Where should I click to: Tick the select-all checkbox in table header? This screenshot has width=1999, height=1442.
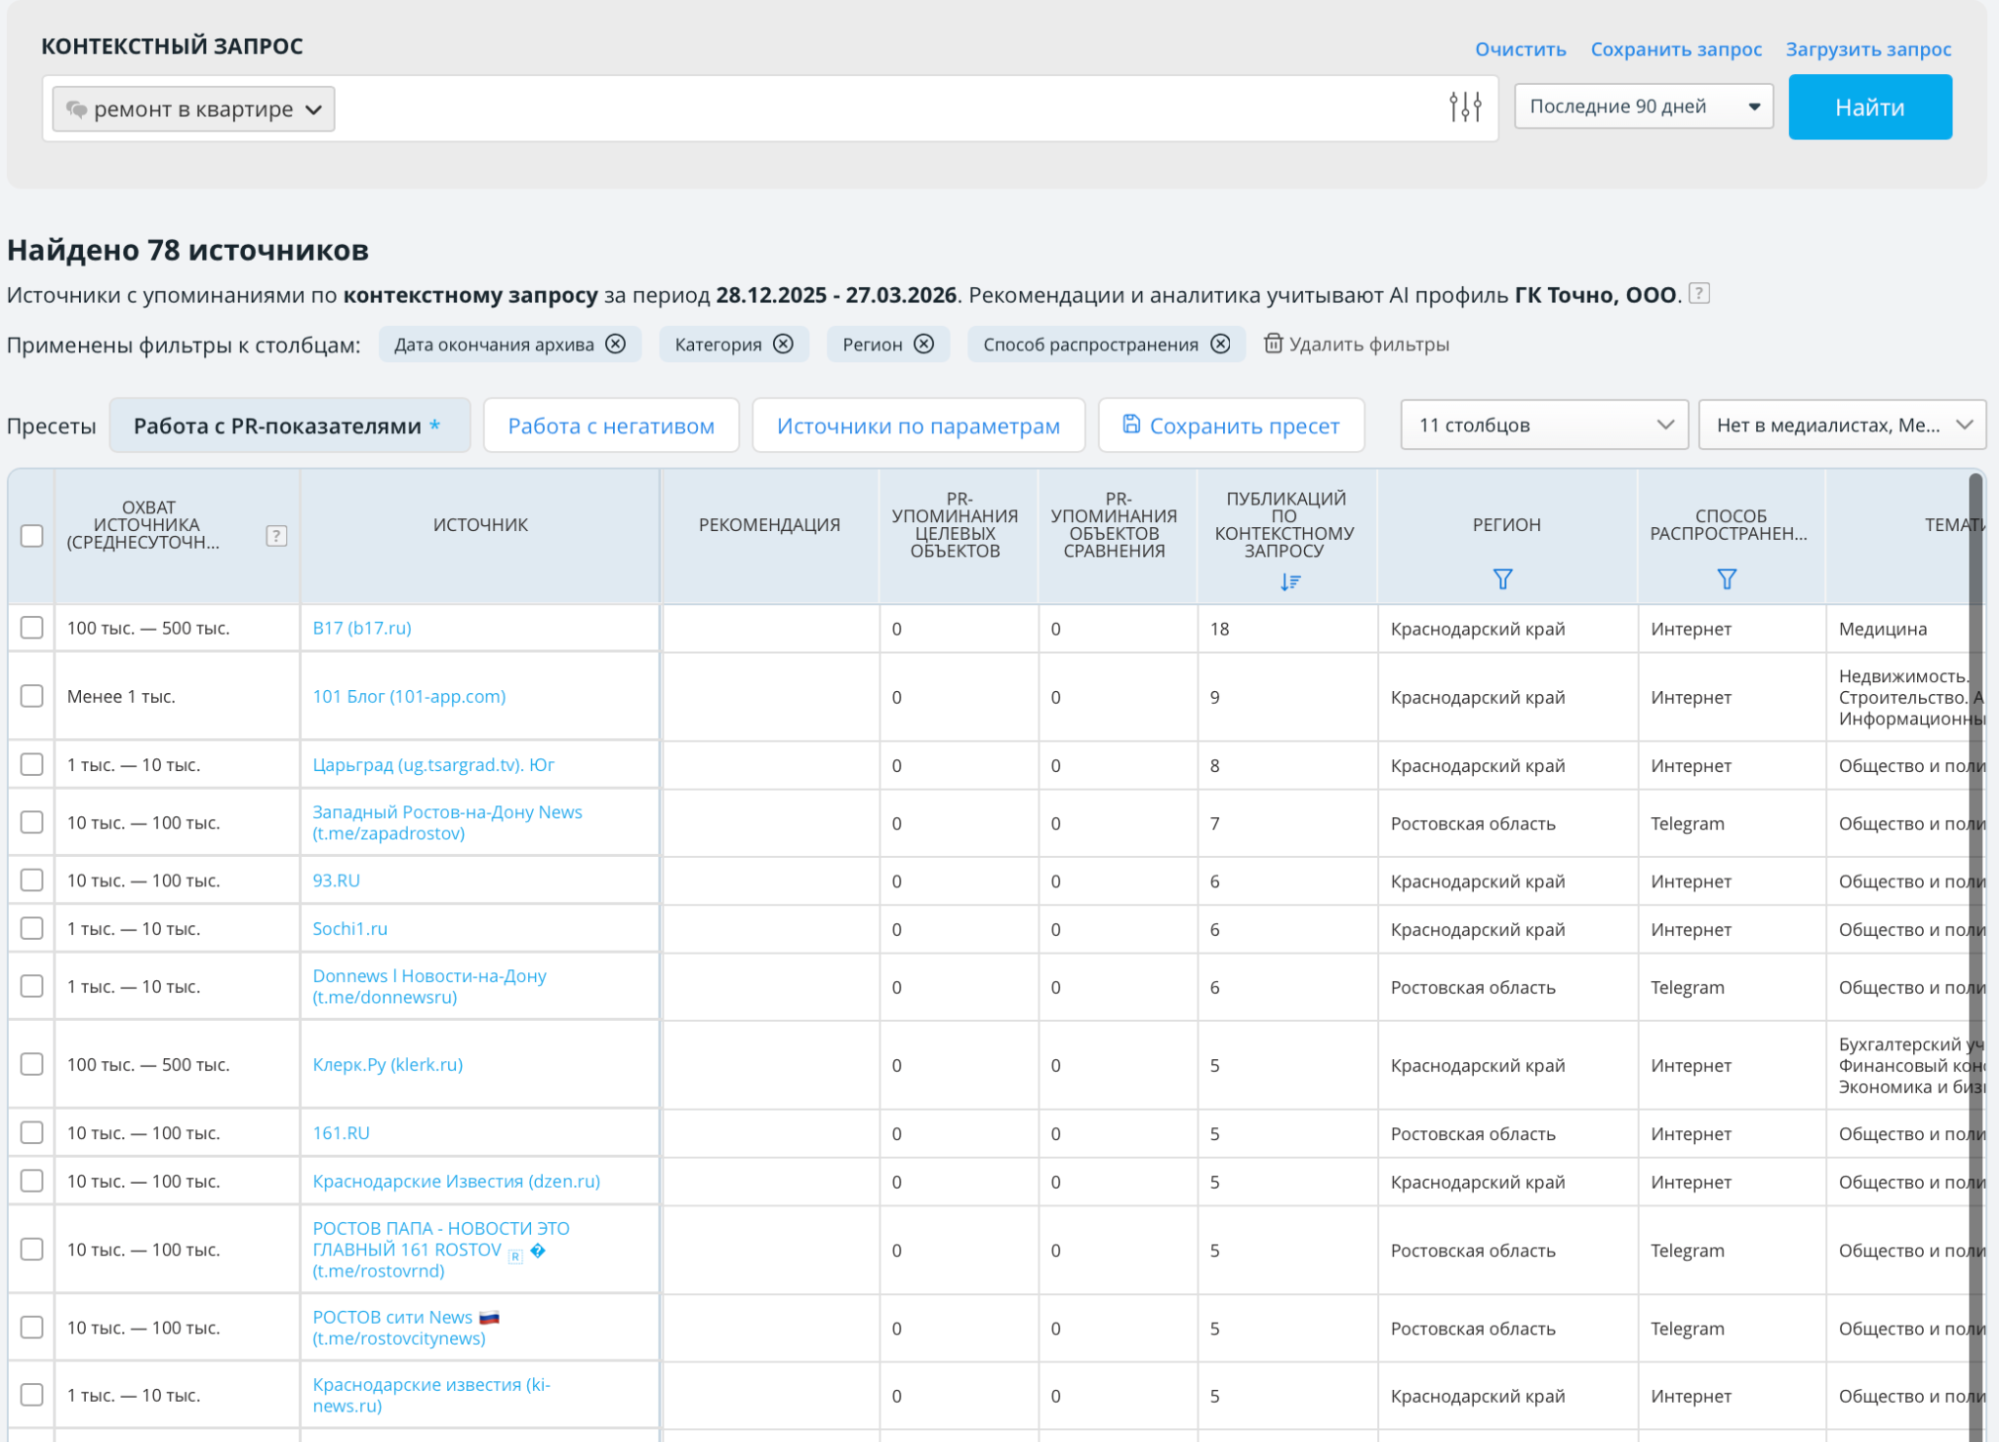pyautogui.click(x=32, y=536)
